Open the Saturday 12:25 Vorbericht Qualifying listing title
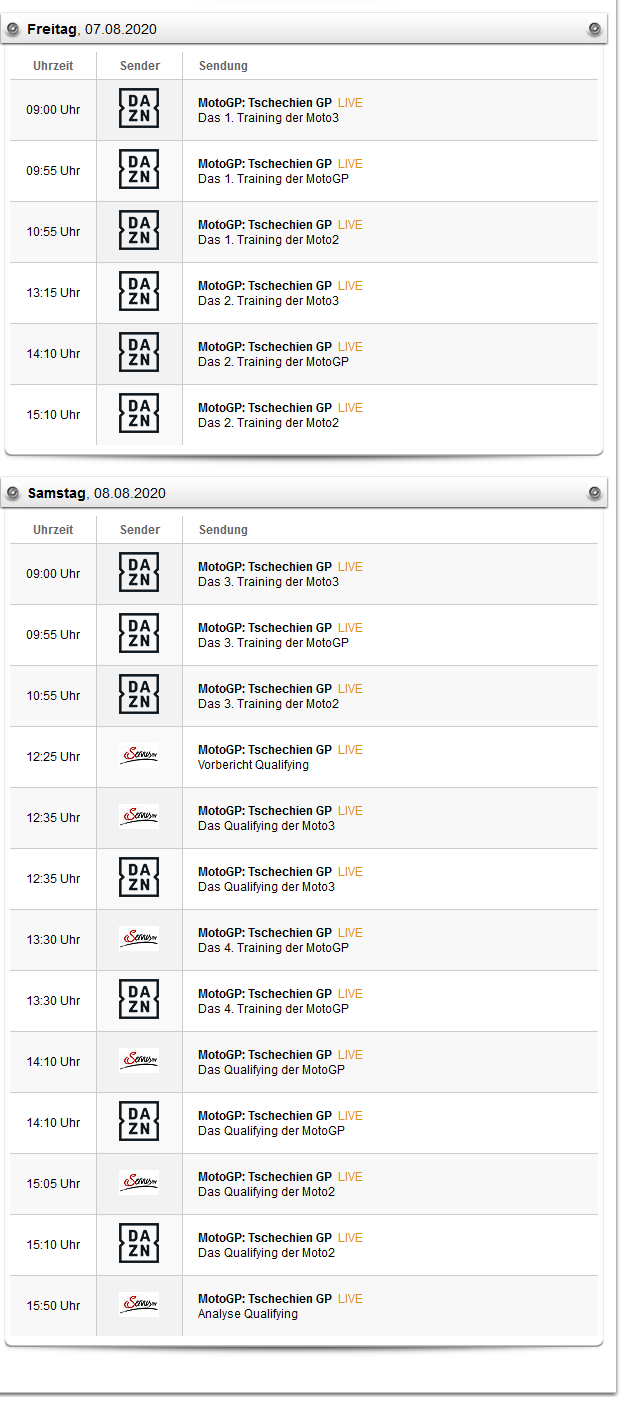This screenshot has height=1410, width=624. click(x=265, y=750)
